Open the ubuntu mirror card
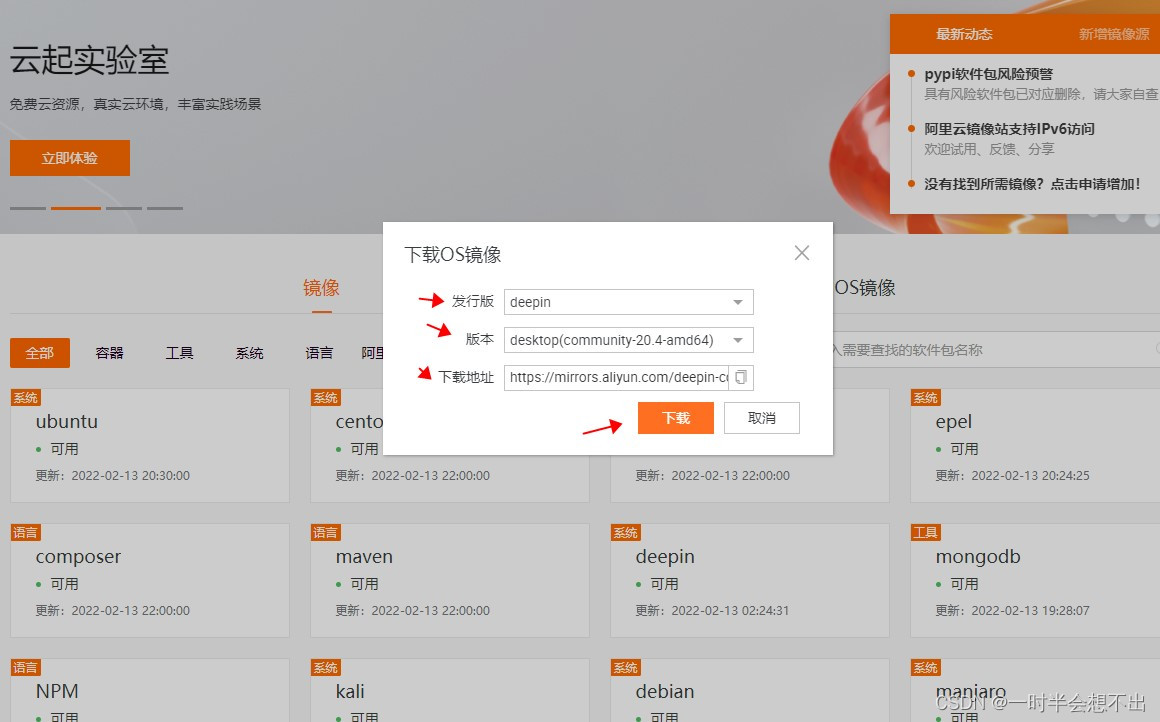 tap(149, 445)
